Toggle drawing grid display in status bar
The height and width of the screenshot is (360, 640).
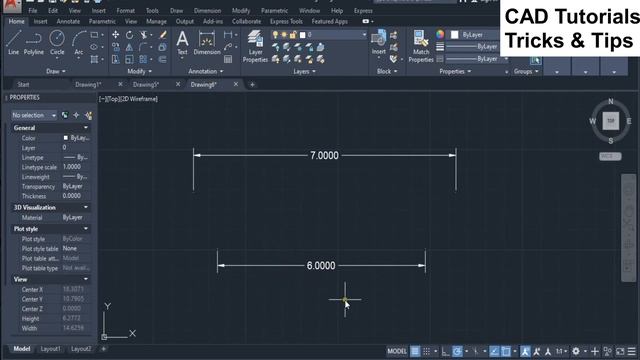coord(415,351)
